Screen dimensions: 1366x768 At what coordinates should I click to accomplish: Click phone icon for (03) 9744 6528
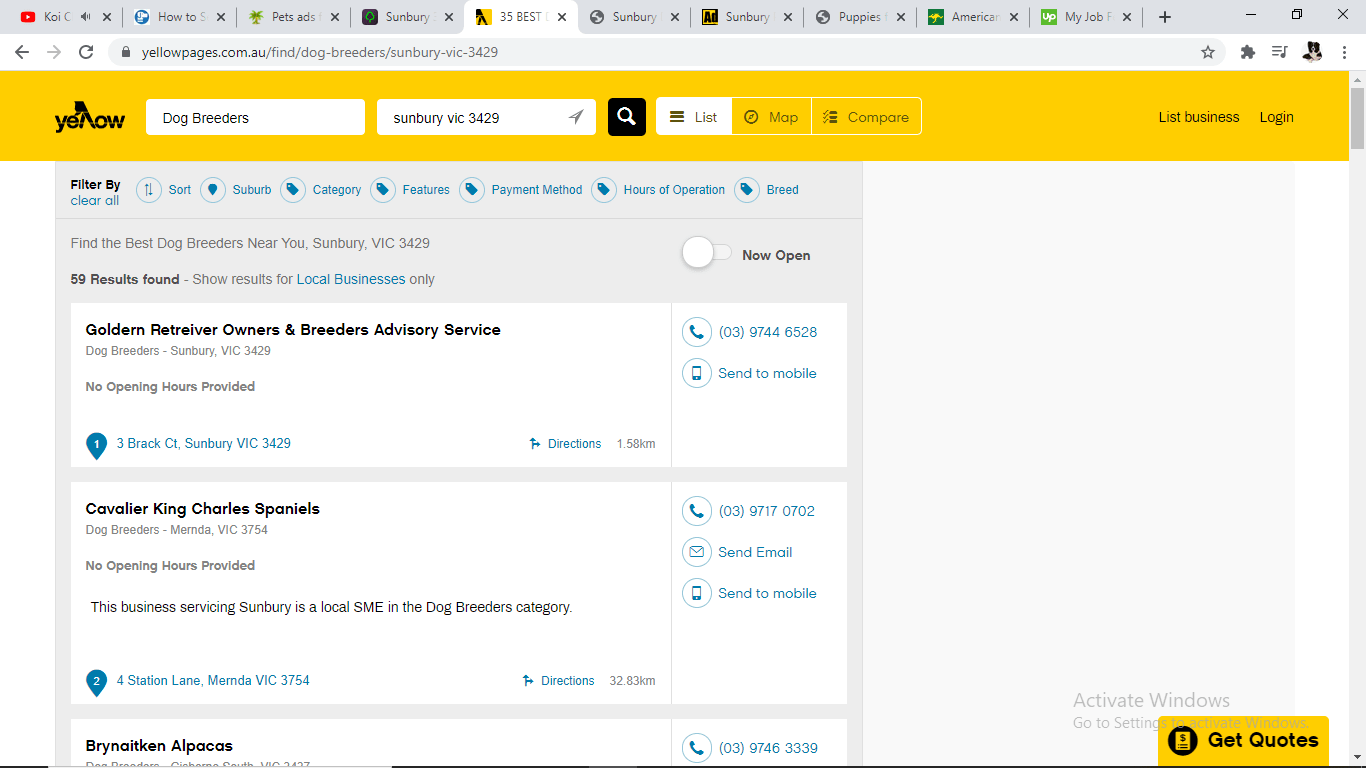click(x=697, y=332)
